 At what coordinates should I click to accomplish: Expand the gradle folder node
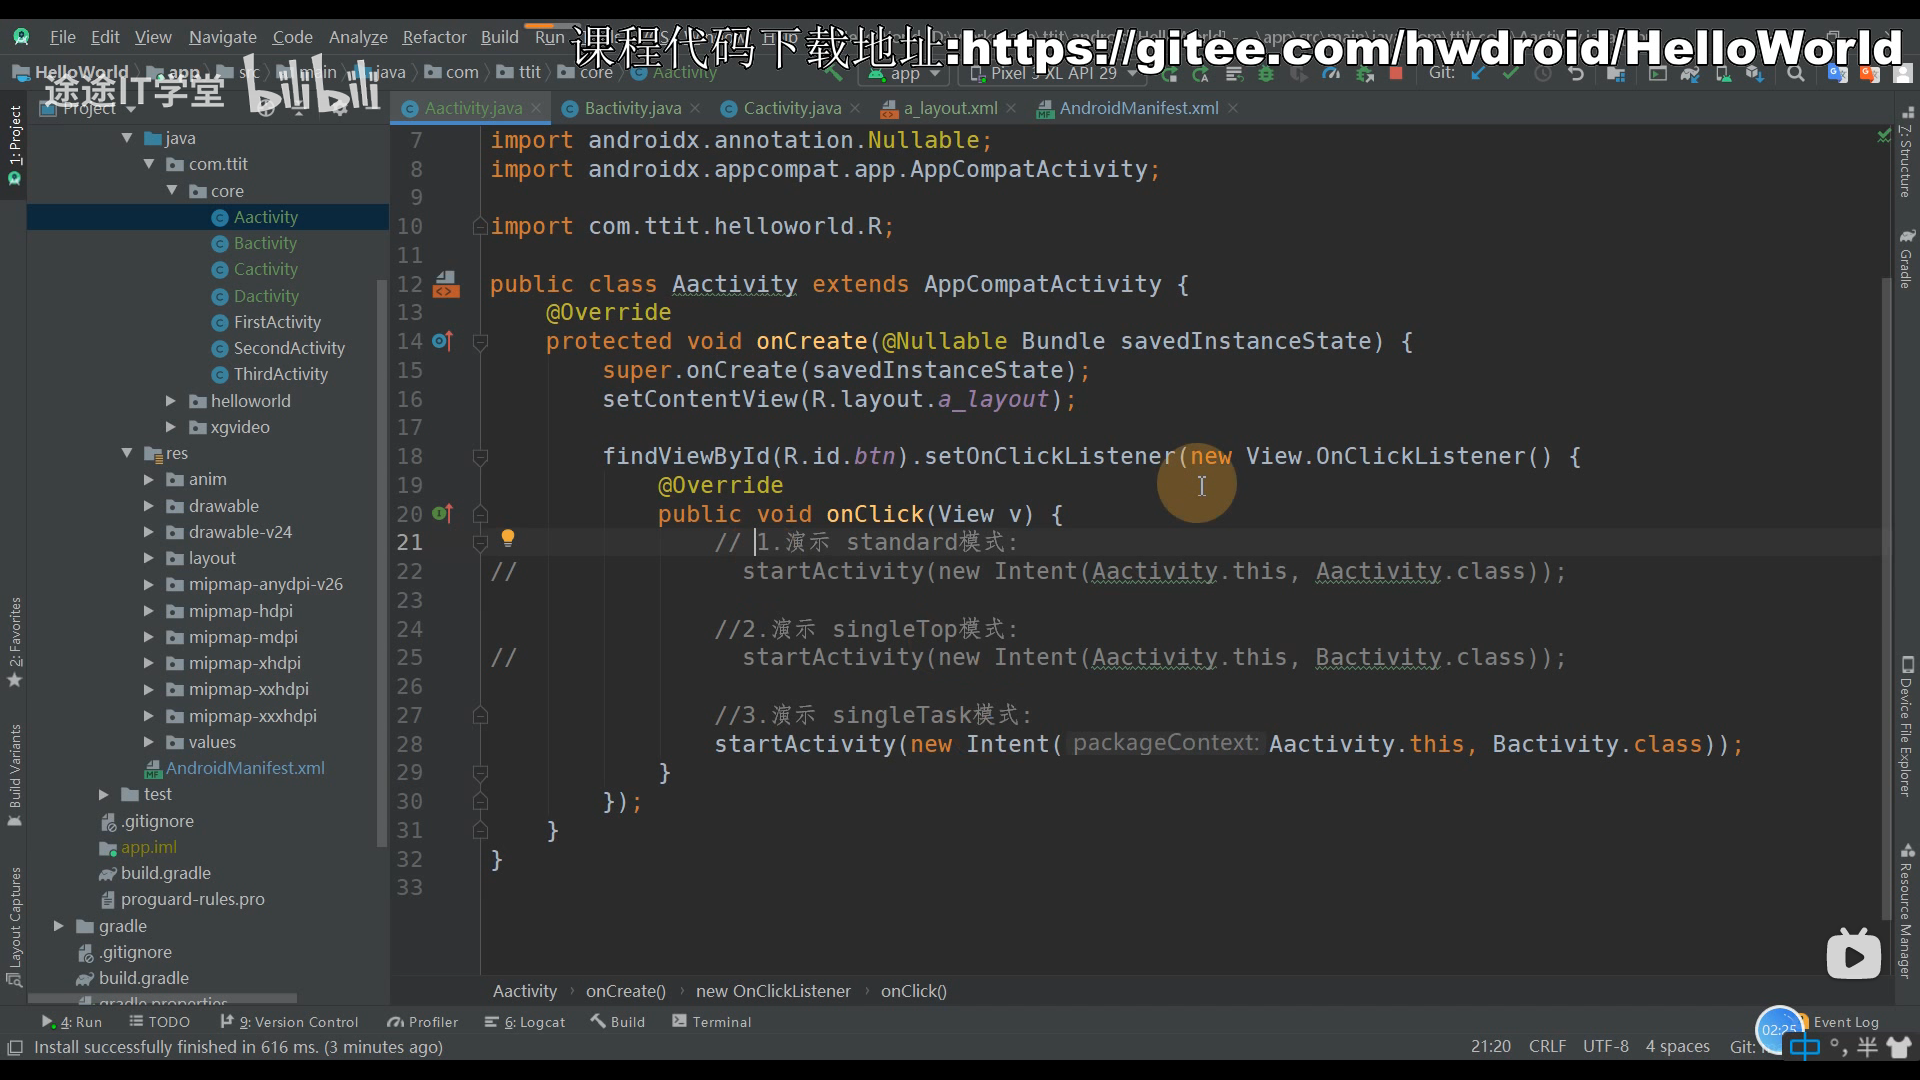59,926
